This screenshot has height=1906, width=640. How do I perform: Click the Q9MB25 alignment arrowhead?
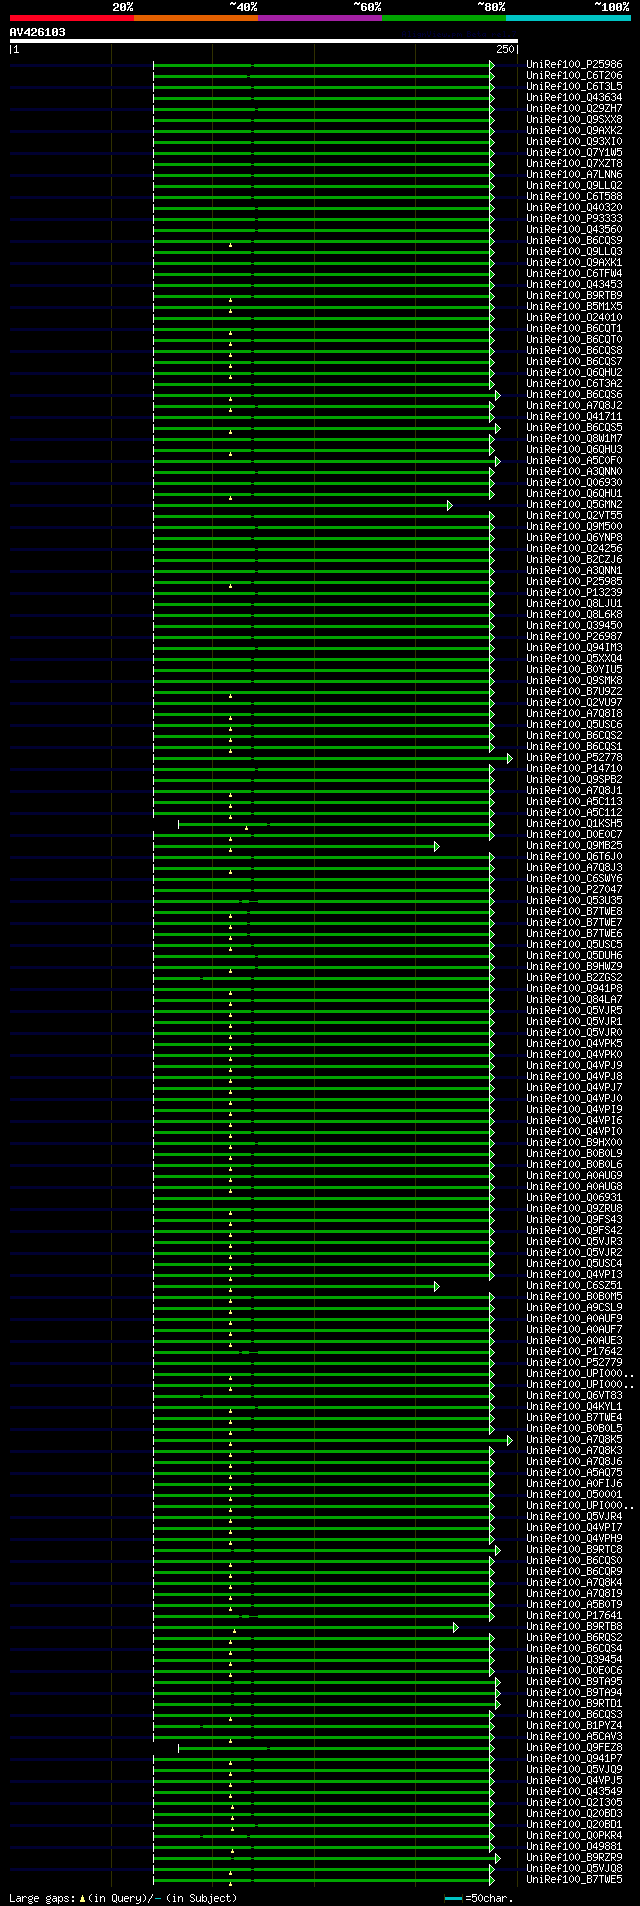[437, 846]
